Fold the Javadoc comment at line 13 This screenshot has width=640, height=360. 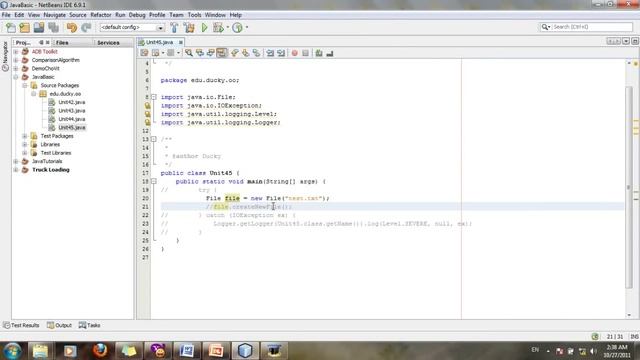point(154,139)
